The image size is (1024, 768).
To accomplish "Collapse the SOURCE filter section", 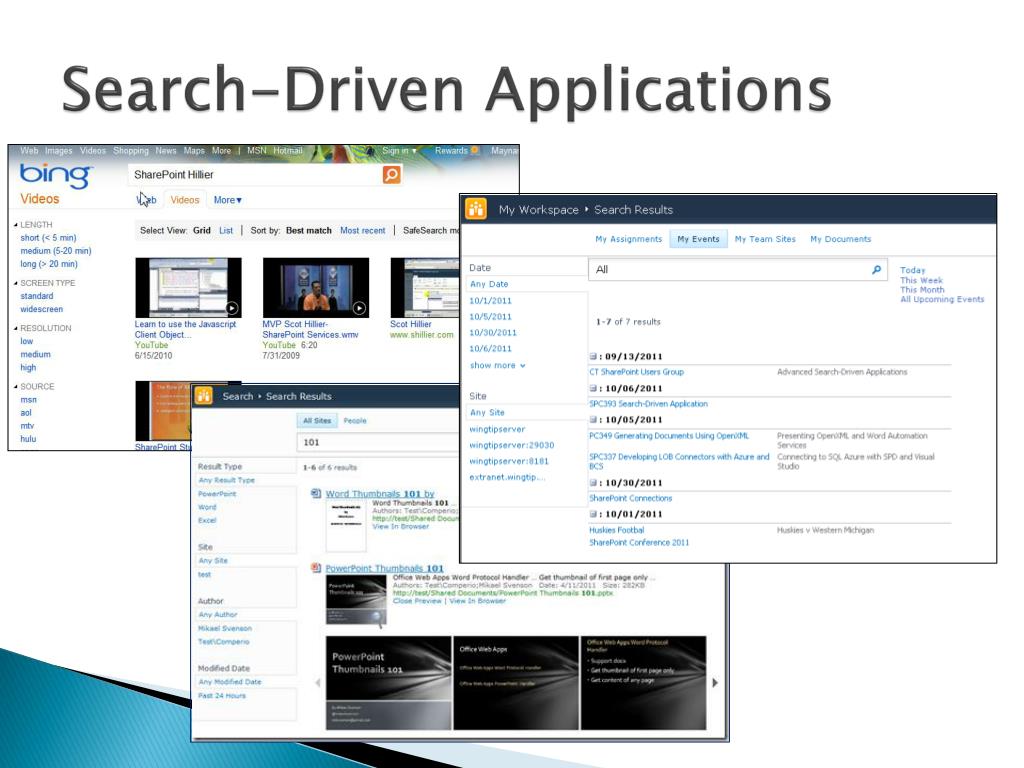I will 16,387.
